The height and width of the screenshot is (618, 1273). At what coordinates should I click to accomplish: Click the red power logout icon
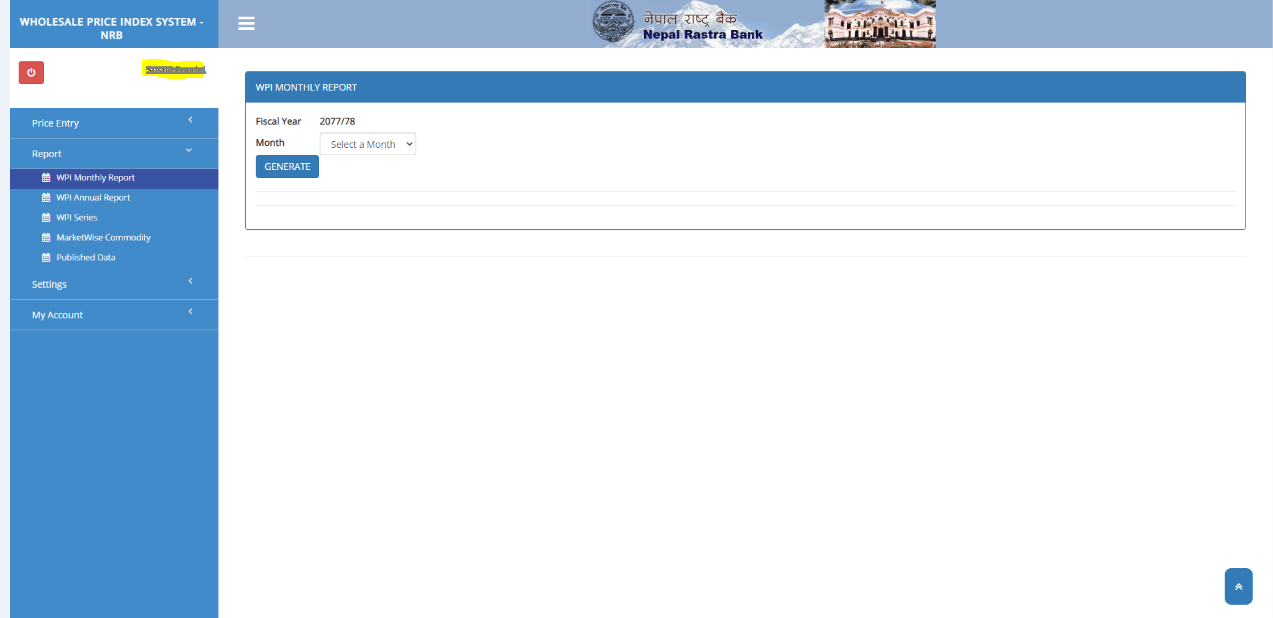tap(31, 72)
